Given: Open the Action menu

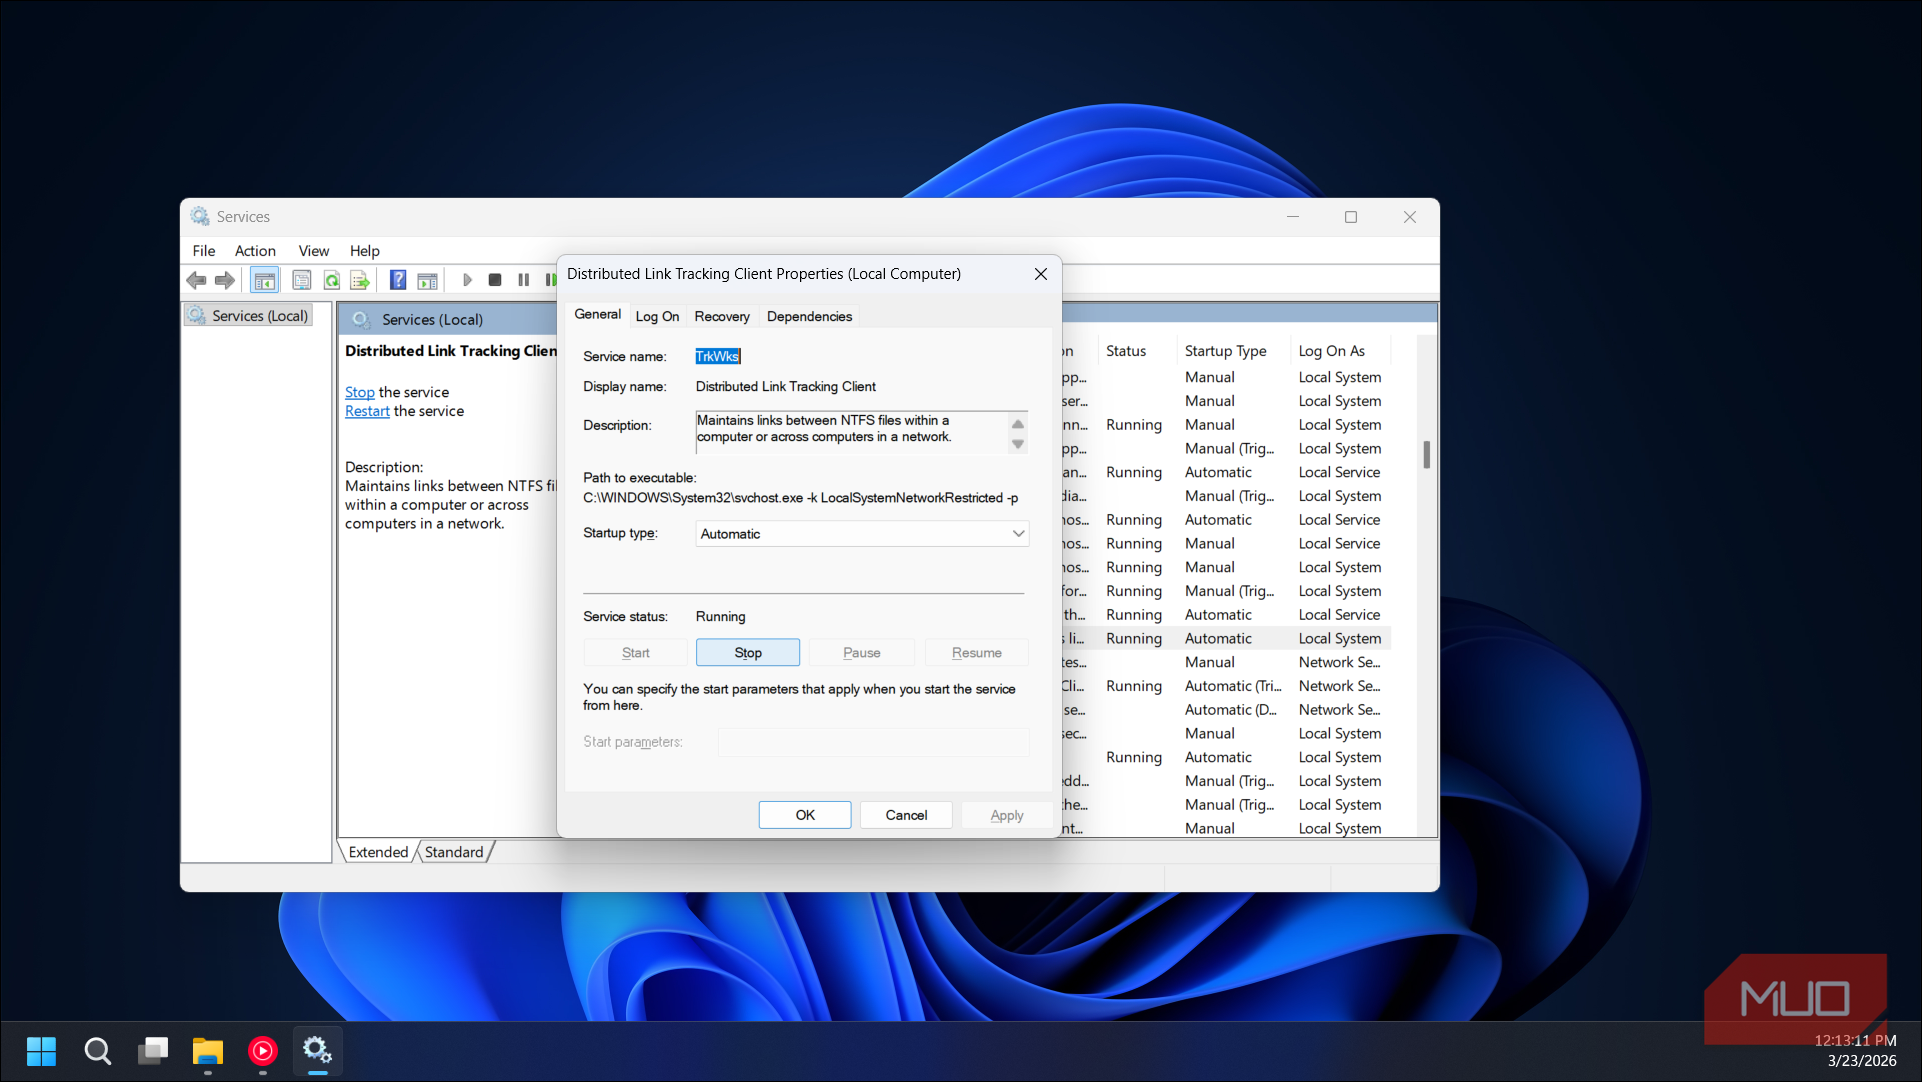Looking at the screenshot, I should pyautogui.click(x=255, y=251).
